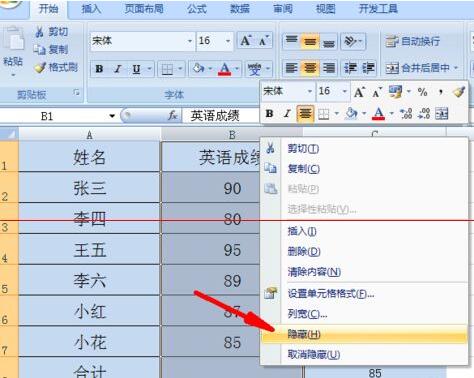
Task: Toggle bold in the ribbon font group
Action: [x=99, y=69]
